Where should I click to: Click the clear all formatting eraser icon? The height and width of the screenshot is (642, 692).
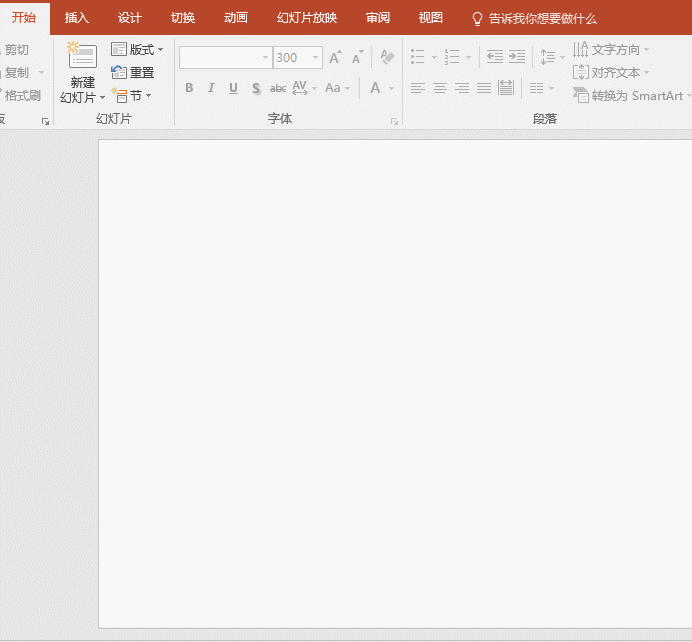(x=387, y=58)
